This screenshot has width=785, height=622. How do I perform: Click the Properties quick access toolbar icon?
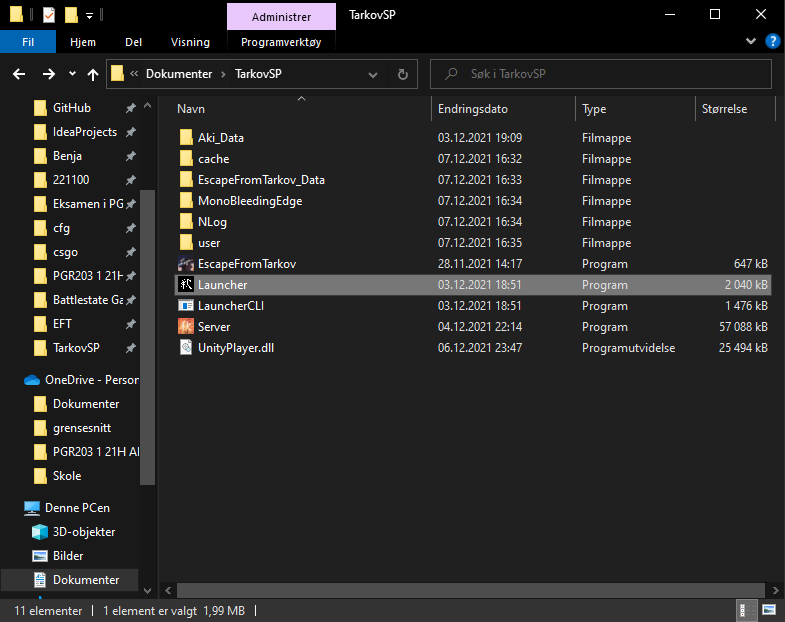tap(49, 15)
